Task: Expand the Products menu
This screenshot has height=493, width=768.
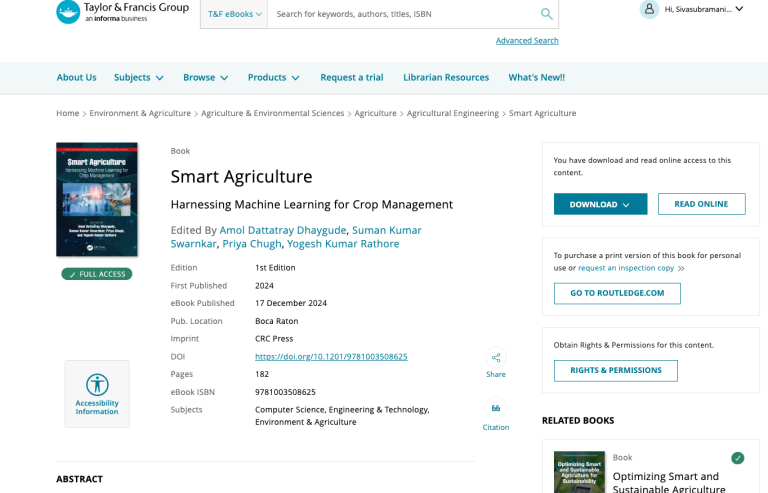Action: pyautogui.click(x=273, y=77)
